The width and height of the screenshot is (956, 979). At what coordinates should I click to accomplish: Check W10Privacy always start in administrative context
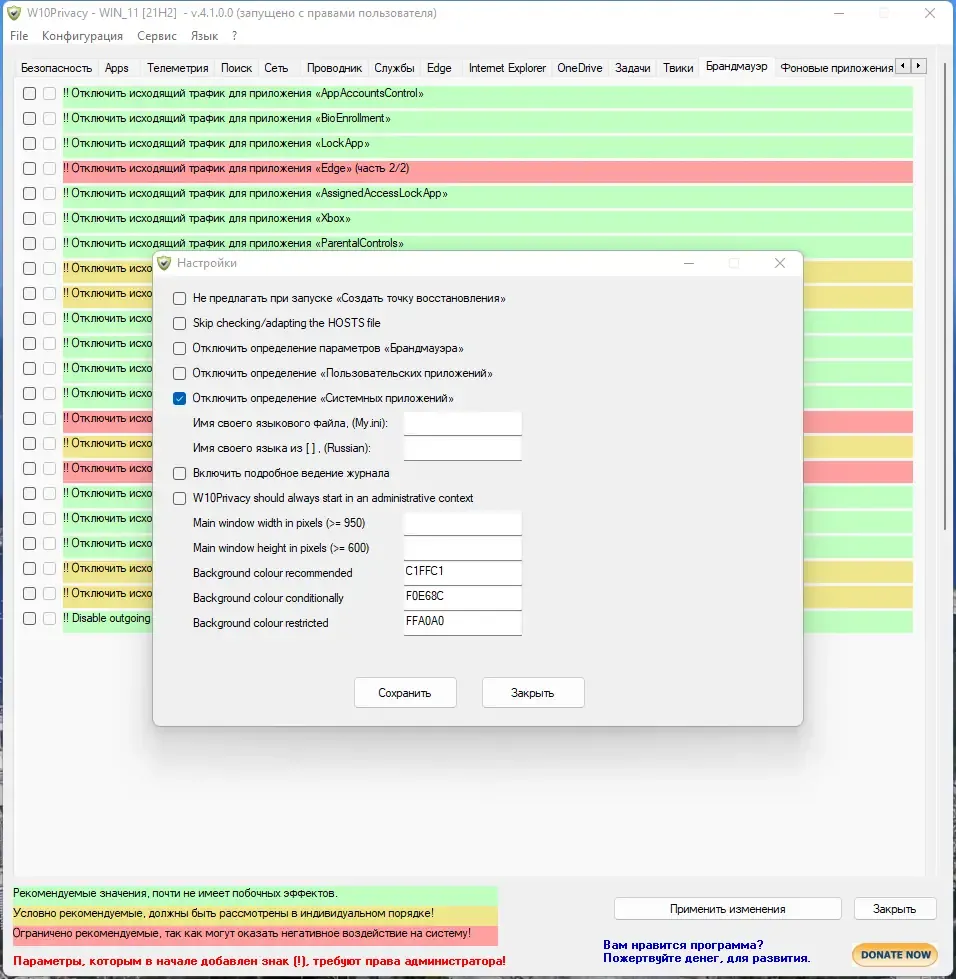coord(179,498)
